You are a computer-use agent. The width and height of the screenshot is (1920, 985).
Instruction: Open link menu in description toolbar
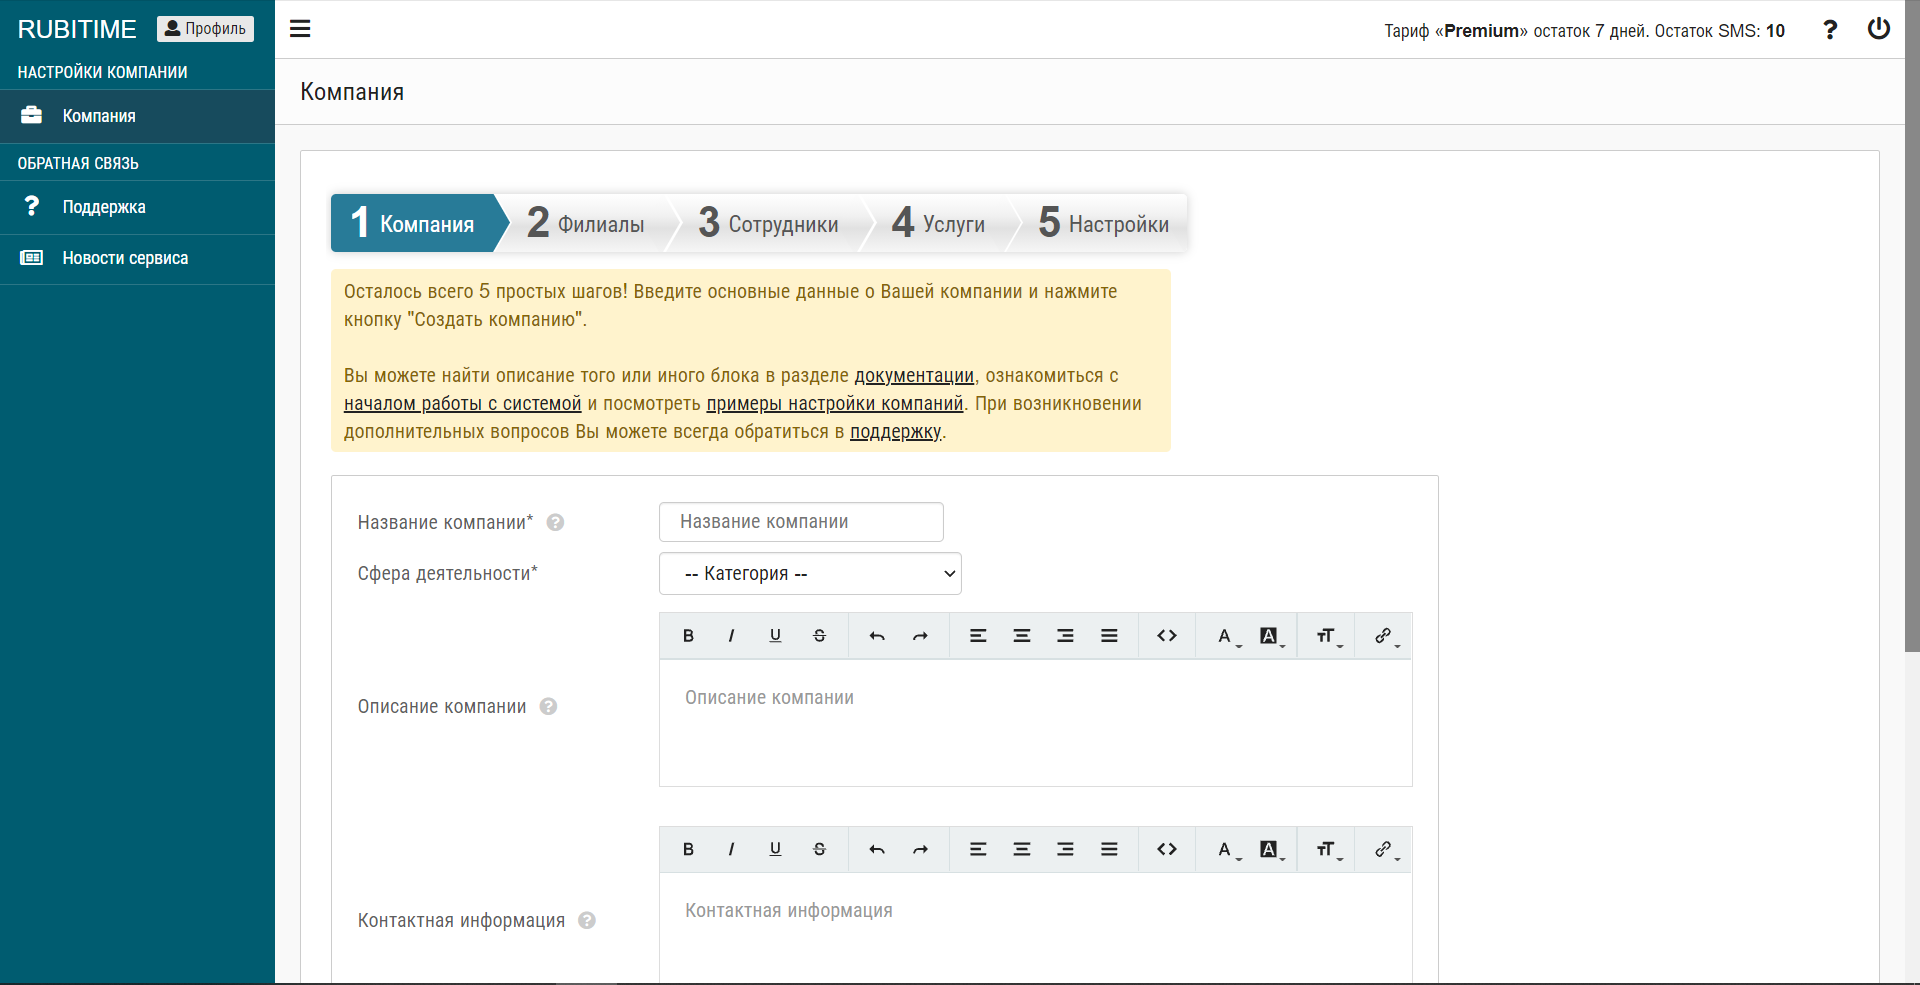click(1385, 636)
